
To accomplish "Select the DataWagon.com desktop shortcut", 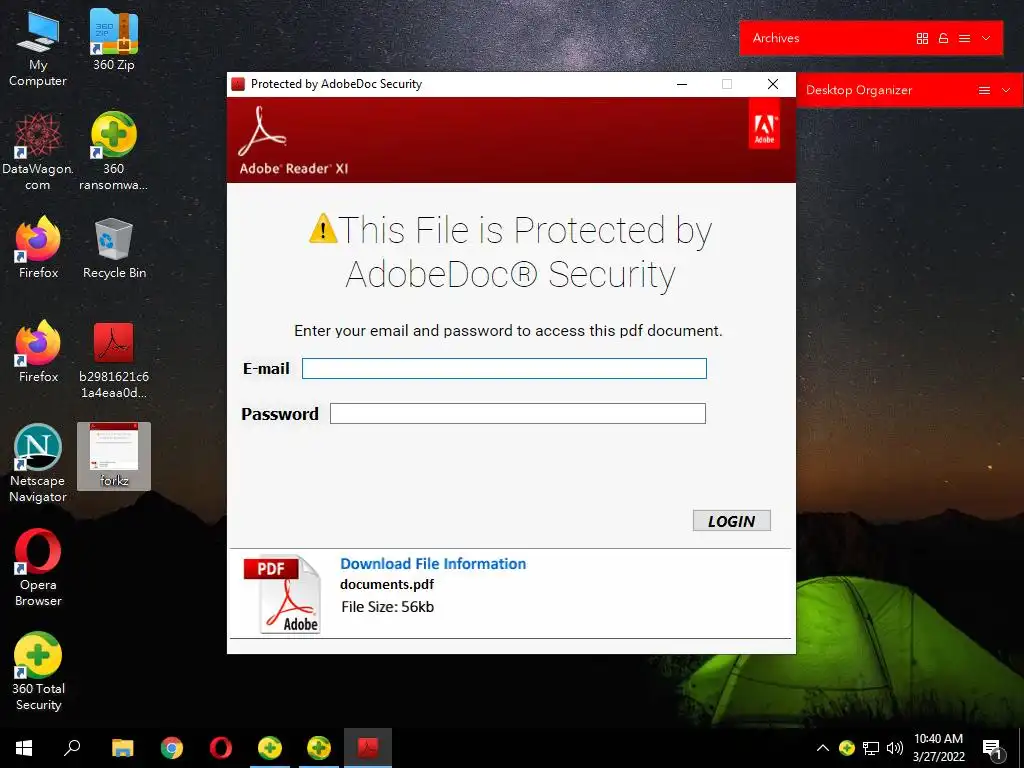I will click(38, 152).
